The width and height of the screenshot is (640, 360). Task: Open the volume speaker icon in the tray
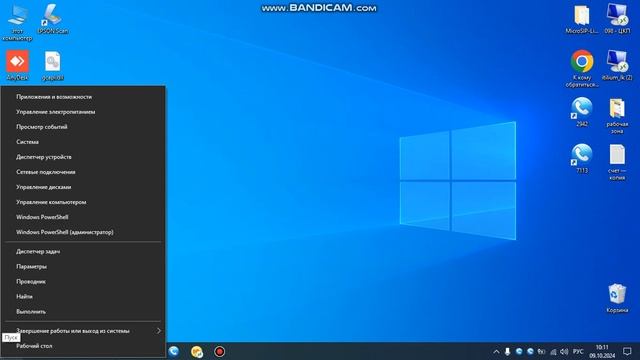(x=564, y=351)
